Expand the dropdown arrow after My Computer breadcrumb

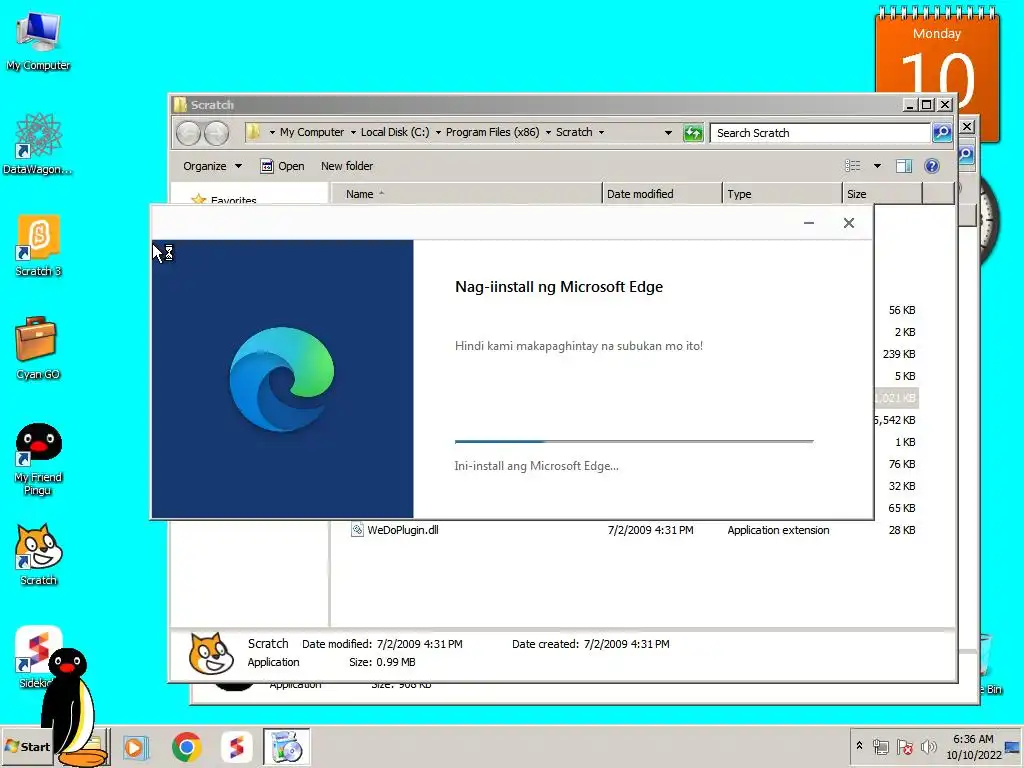coord(353,133)
